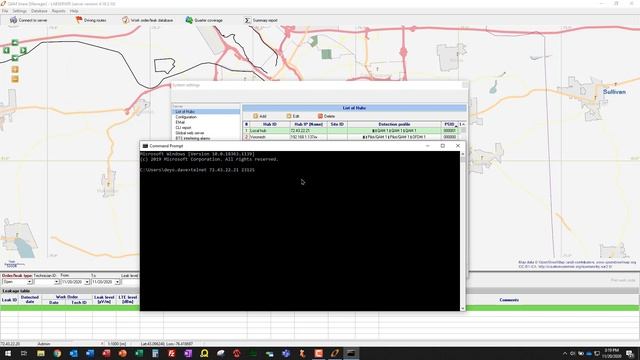Click the Detection profile column header
The image size is (640, 360).
tap(394, 124)
